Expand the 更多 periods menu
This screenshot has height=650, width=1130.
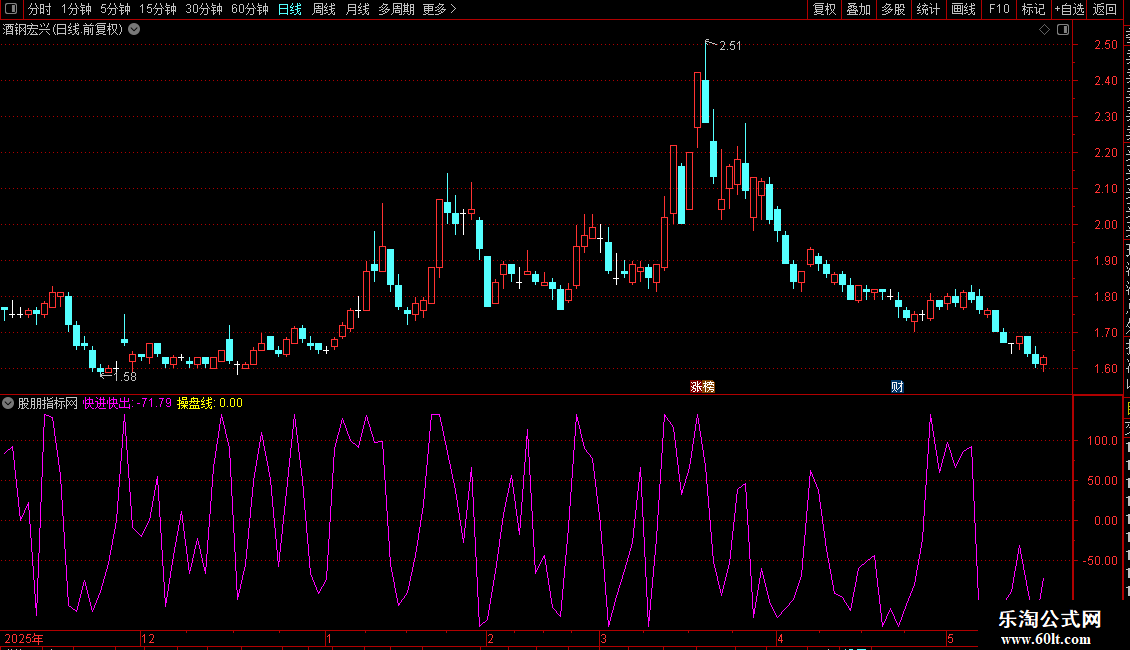coord(439,9)
